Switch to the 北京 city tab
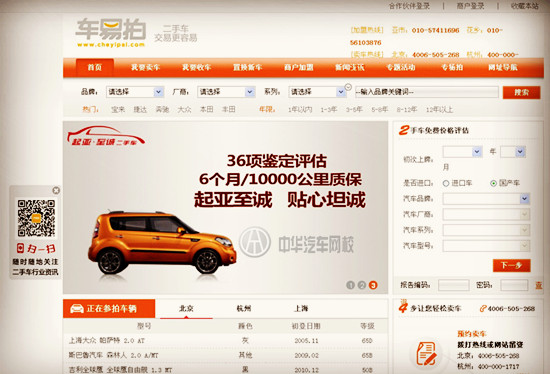 pos(186,309)
